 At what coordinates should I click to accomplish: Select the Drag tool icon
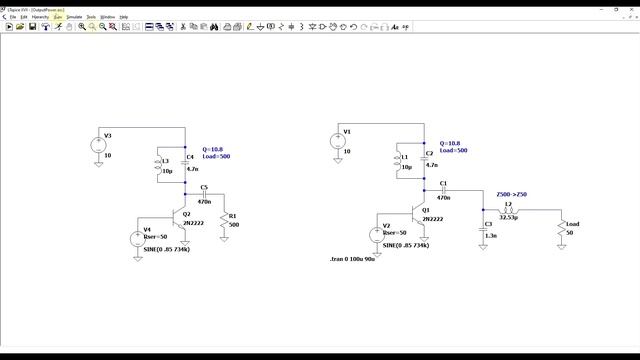(x=343, y=27)
